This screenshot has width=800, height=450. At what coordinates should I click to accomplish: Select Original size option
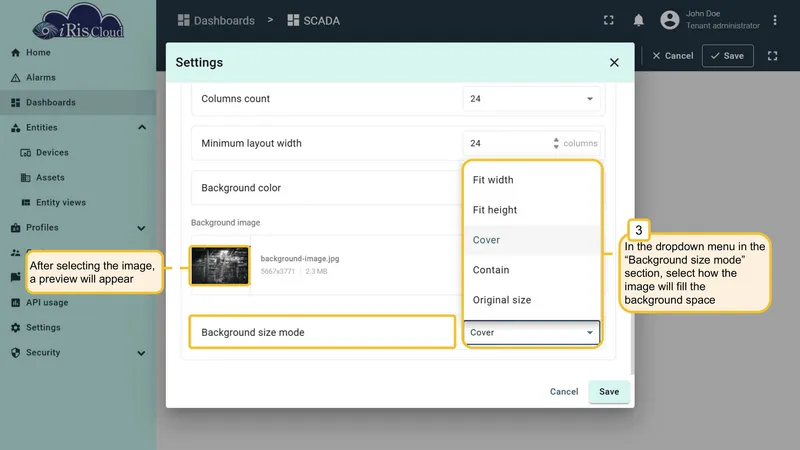[x=532, y=300]
